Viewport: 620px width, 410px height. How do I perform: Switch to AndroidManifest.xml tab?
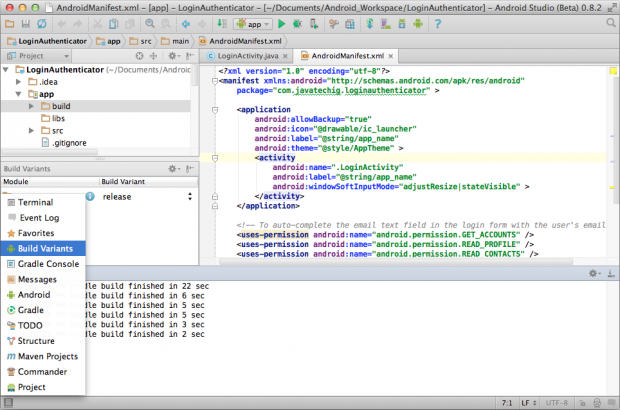click(x=347, y=56)
